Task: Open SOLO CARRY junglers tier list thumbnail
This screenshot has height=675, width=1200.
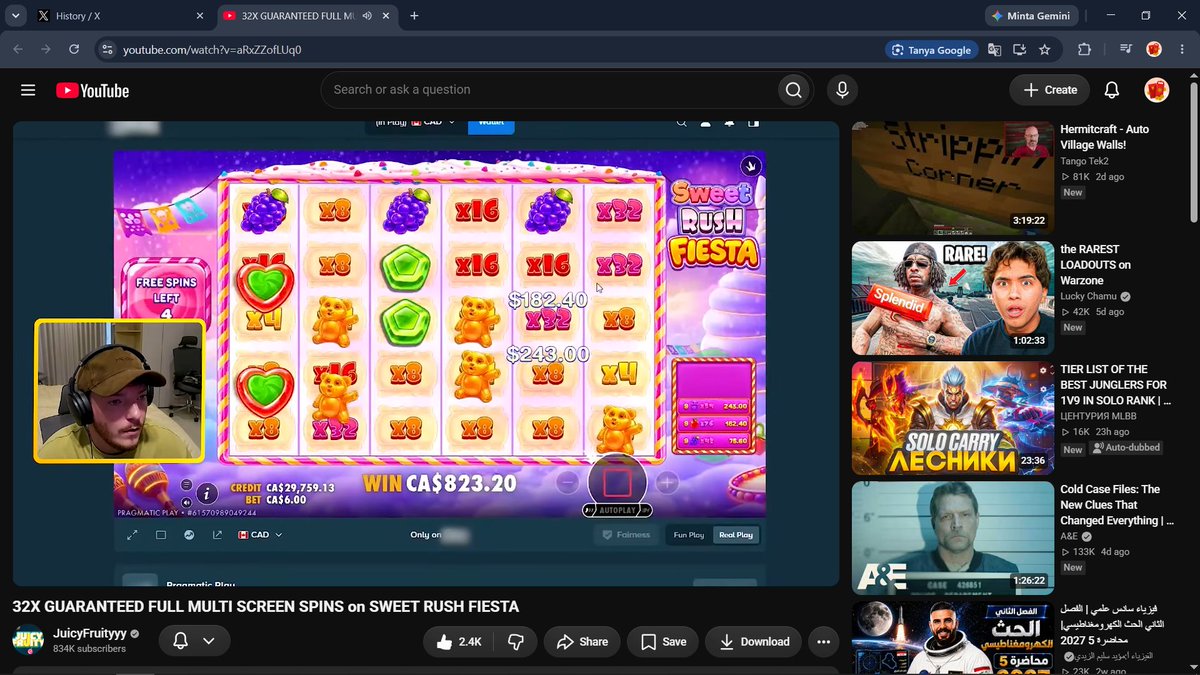Action: [x=953, y=418]
